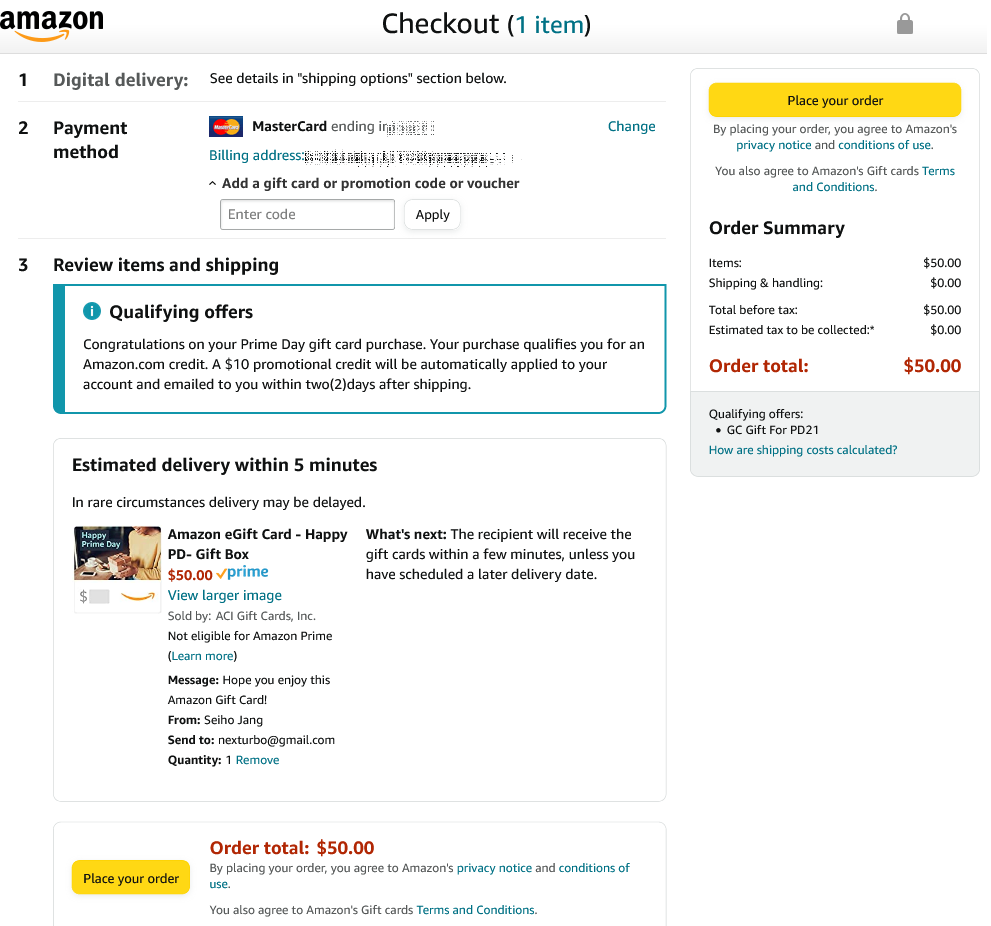Remove the eGift card from order
This screenshot has height=926, width=991.
(257, 760)
